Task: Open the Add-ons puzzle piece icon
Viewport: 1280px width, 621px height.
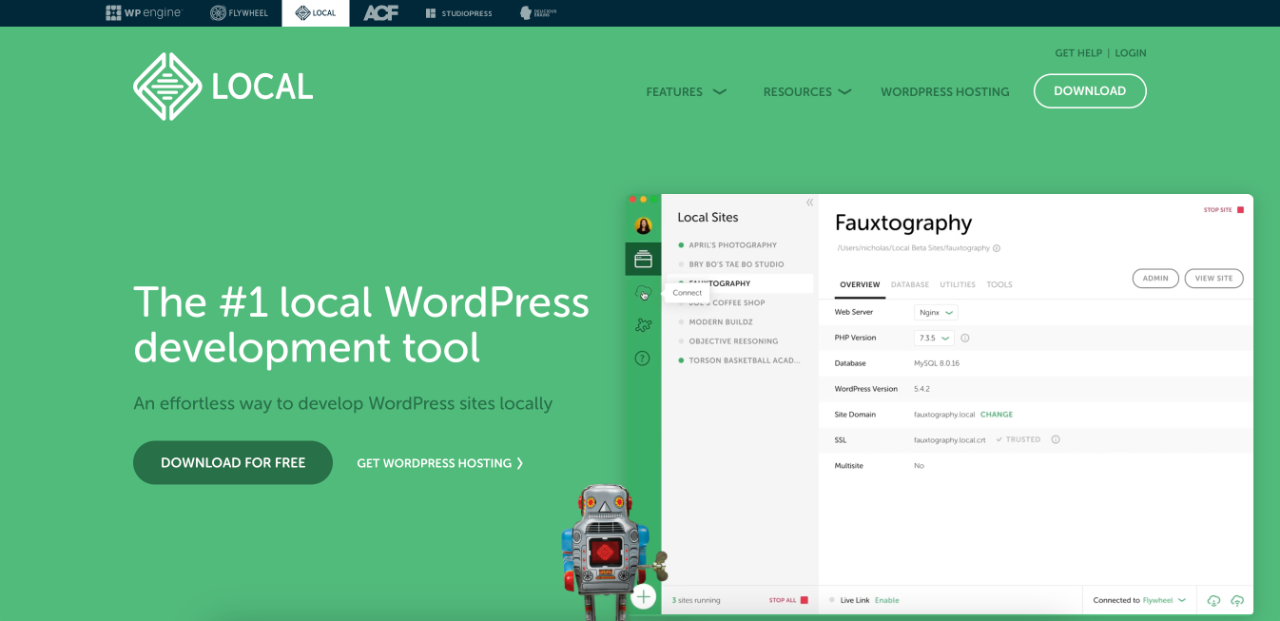Action: click(643, 325)
